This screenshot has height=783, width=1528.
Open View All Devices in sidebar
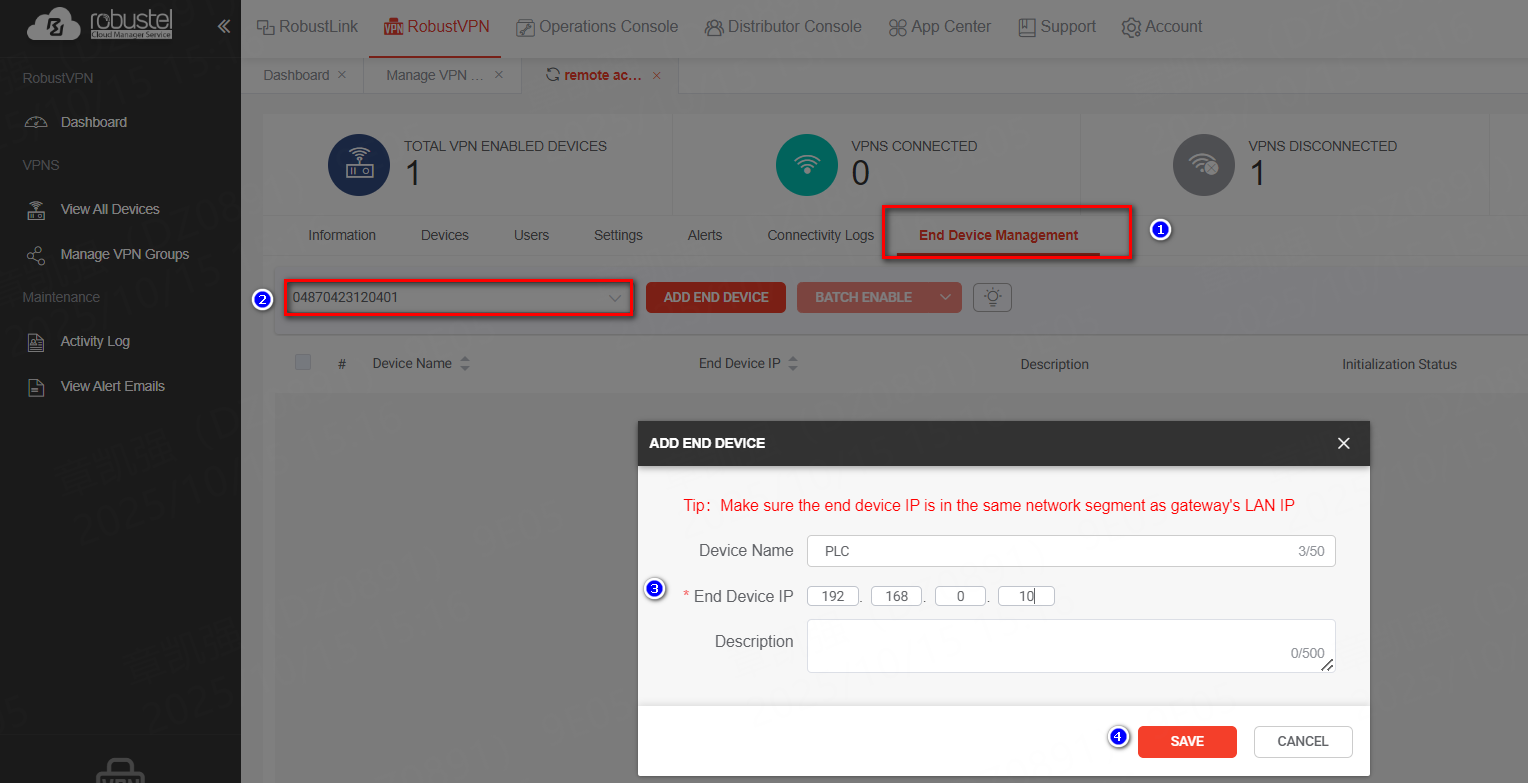coord(109,209)
